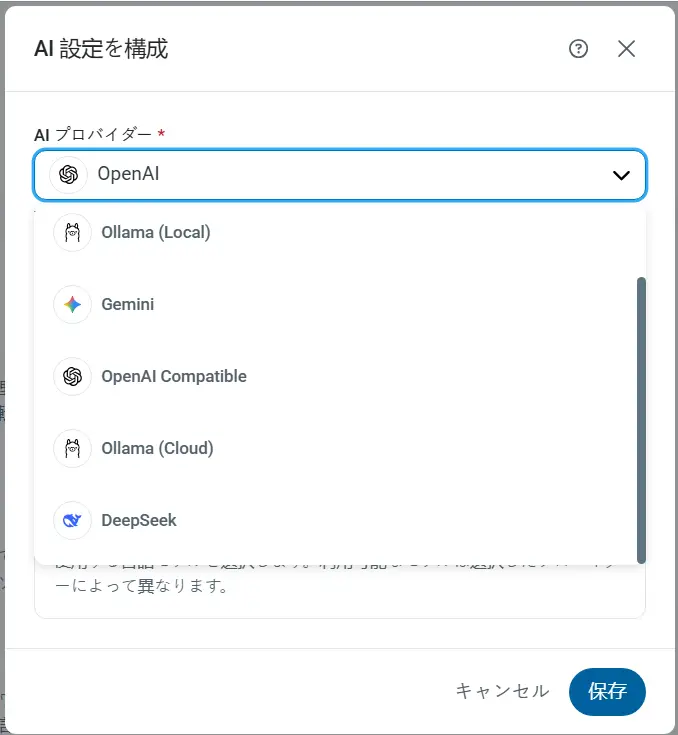Select Ollama (Local) from provider list

point(336,232)
